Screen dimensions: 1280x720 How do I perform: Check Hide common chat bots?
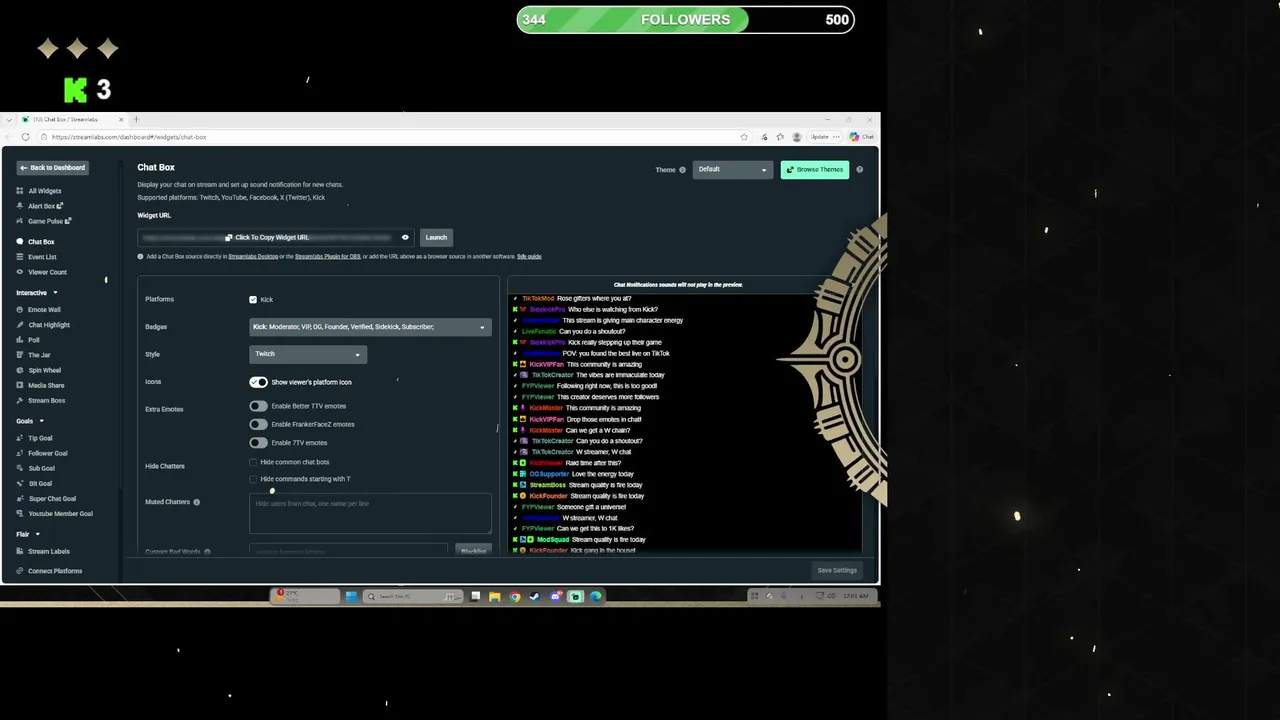tap(253, 462)
